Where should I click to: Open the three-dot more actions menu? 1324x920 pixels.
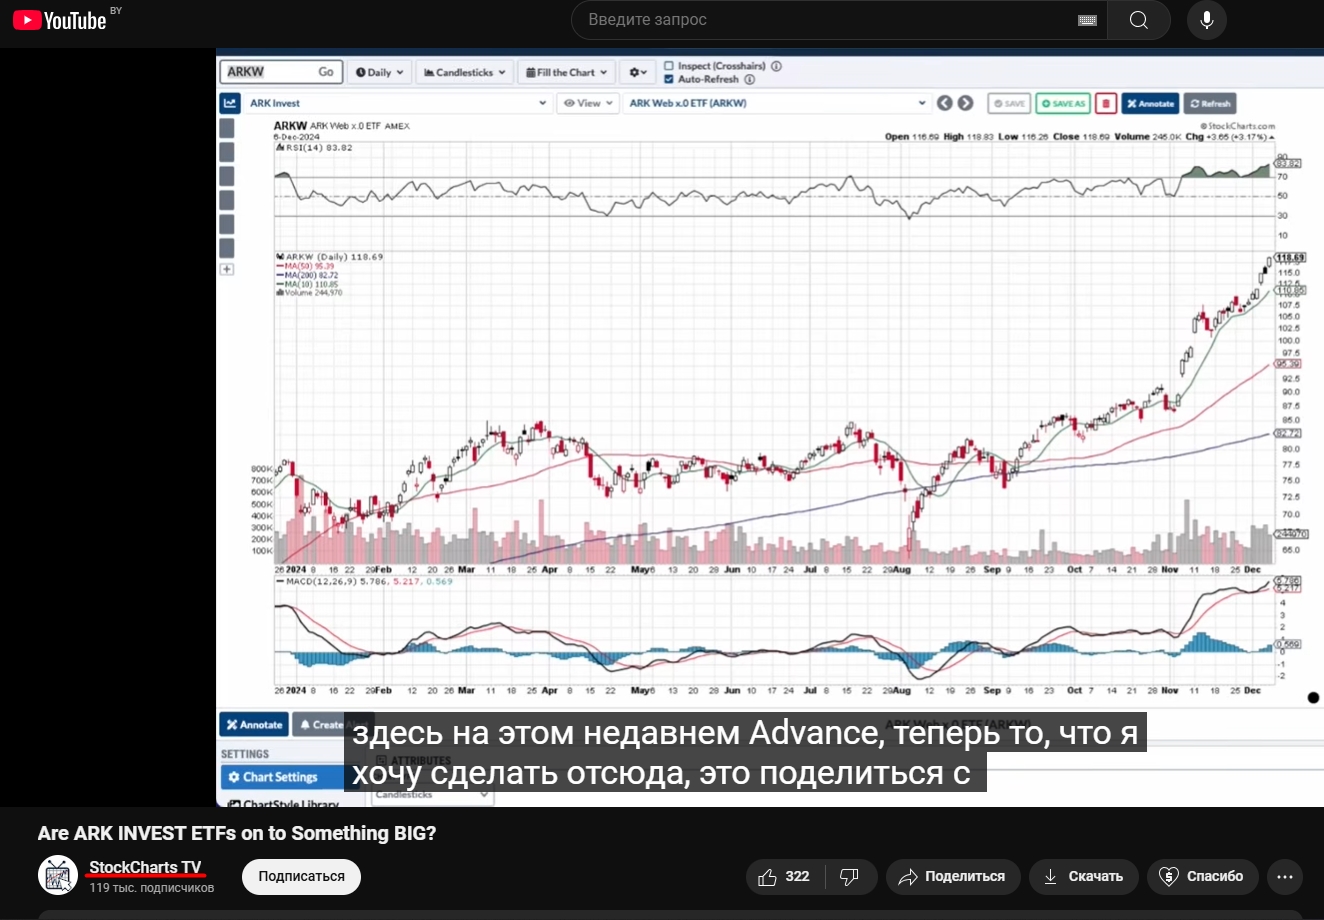click(1286, 876)
